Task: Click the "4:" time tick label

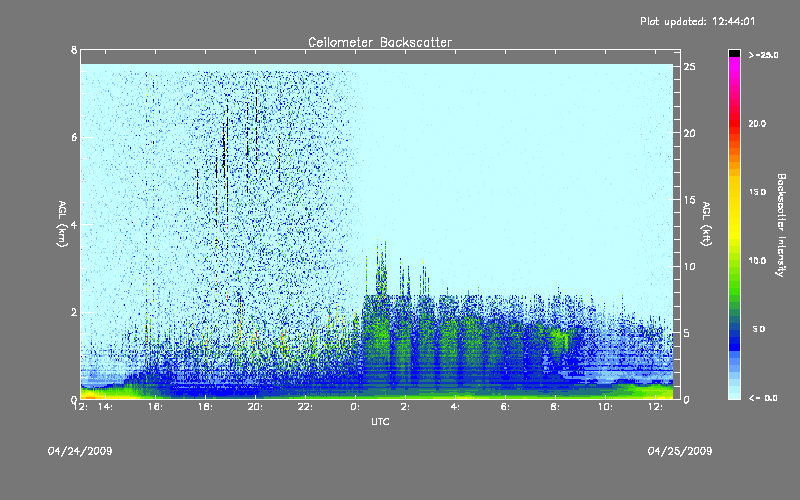Action: point(456,407)
